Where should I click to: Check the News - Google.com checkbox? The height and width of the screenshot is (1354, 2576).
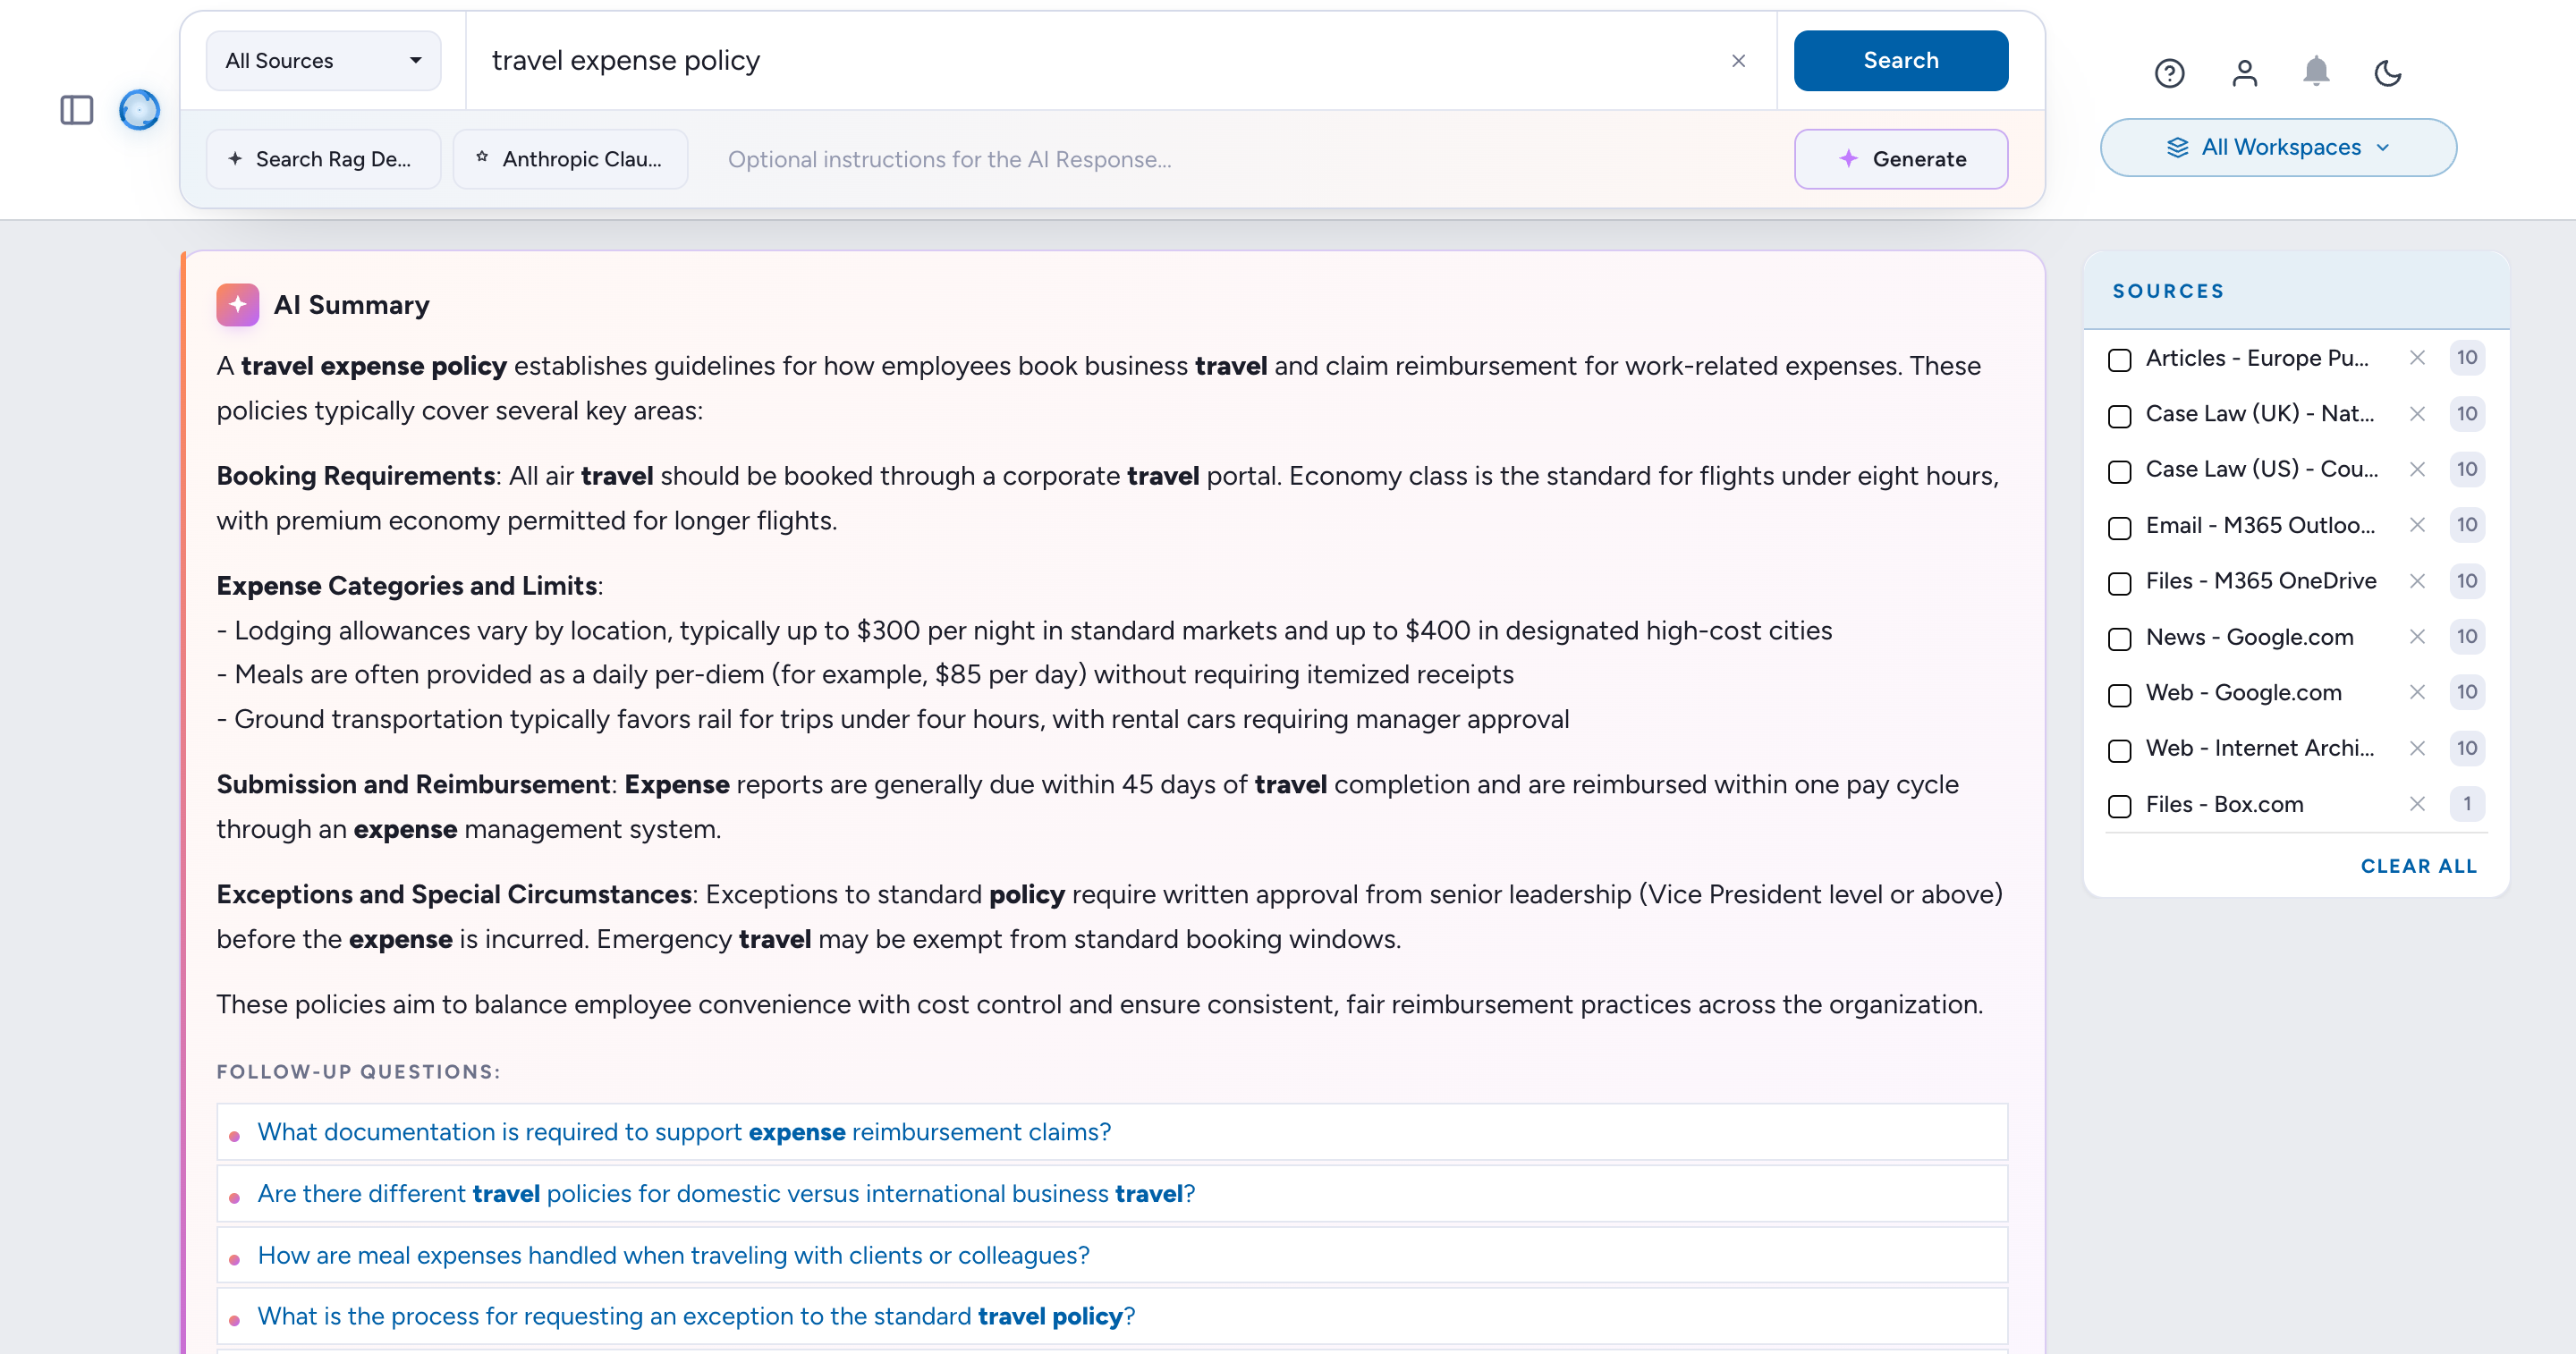[x=2120, y=639]
